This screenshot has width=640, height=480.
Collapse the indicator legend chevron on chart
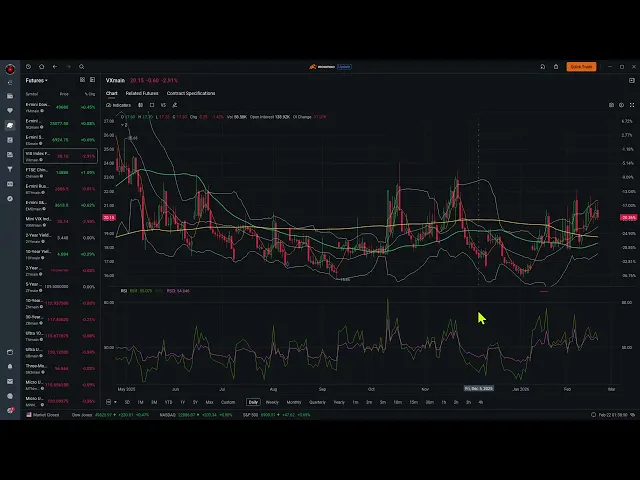[124, 125]
